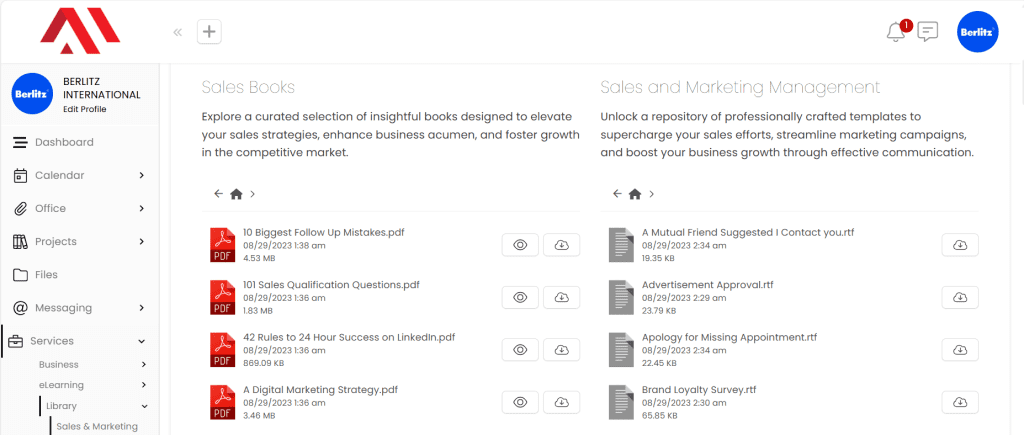Download 10 Biggest Follow Up Mistakes.pdf
This screenshot has height=435, width=1024.
click(x=561, y=245)
